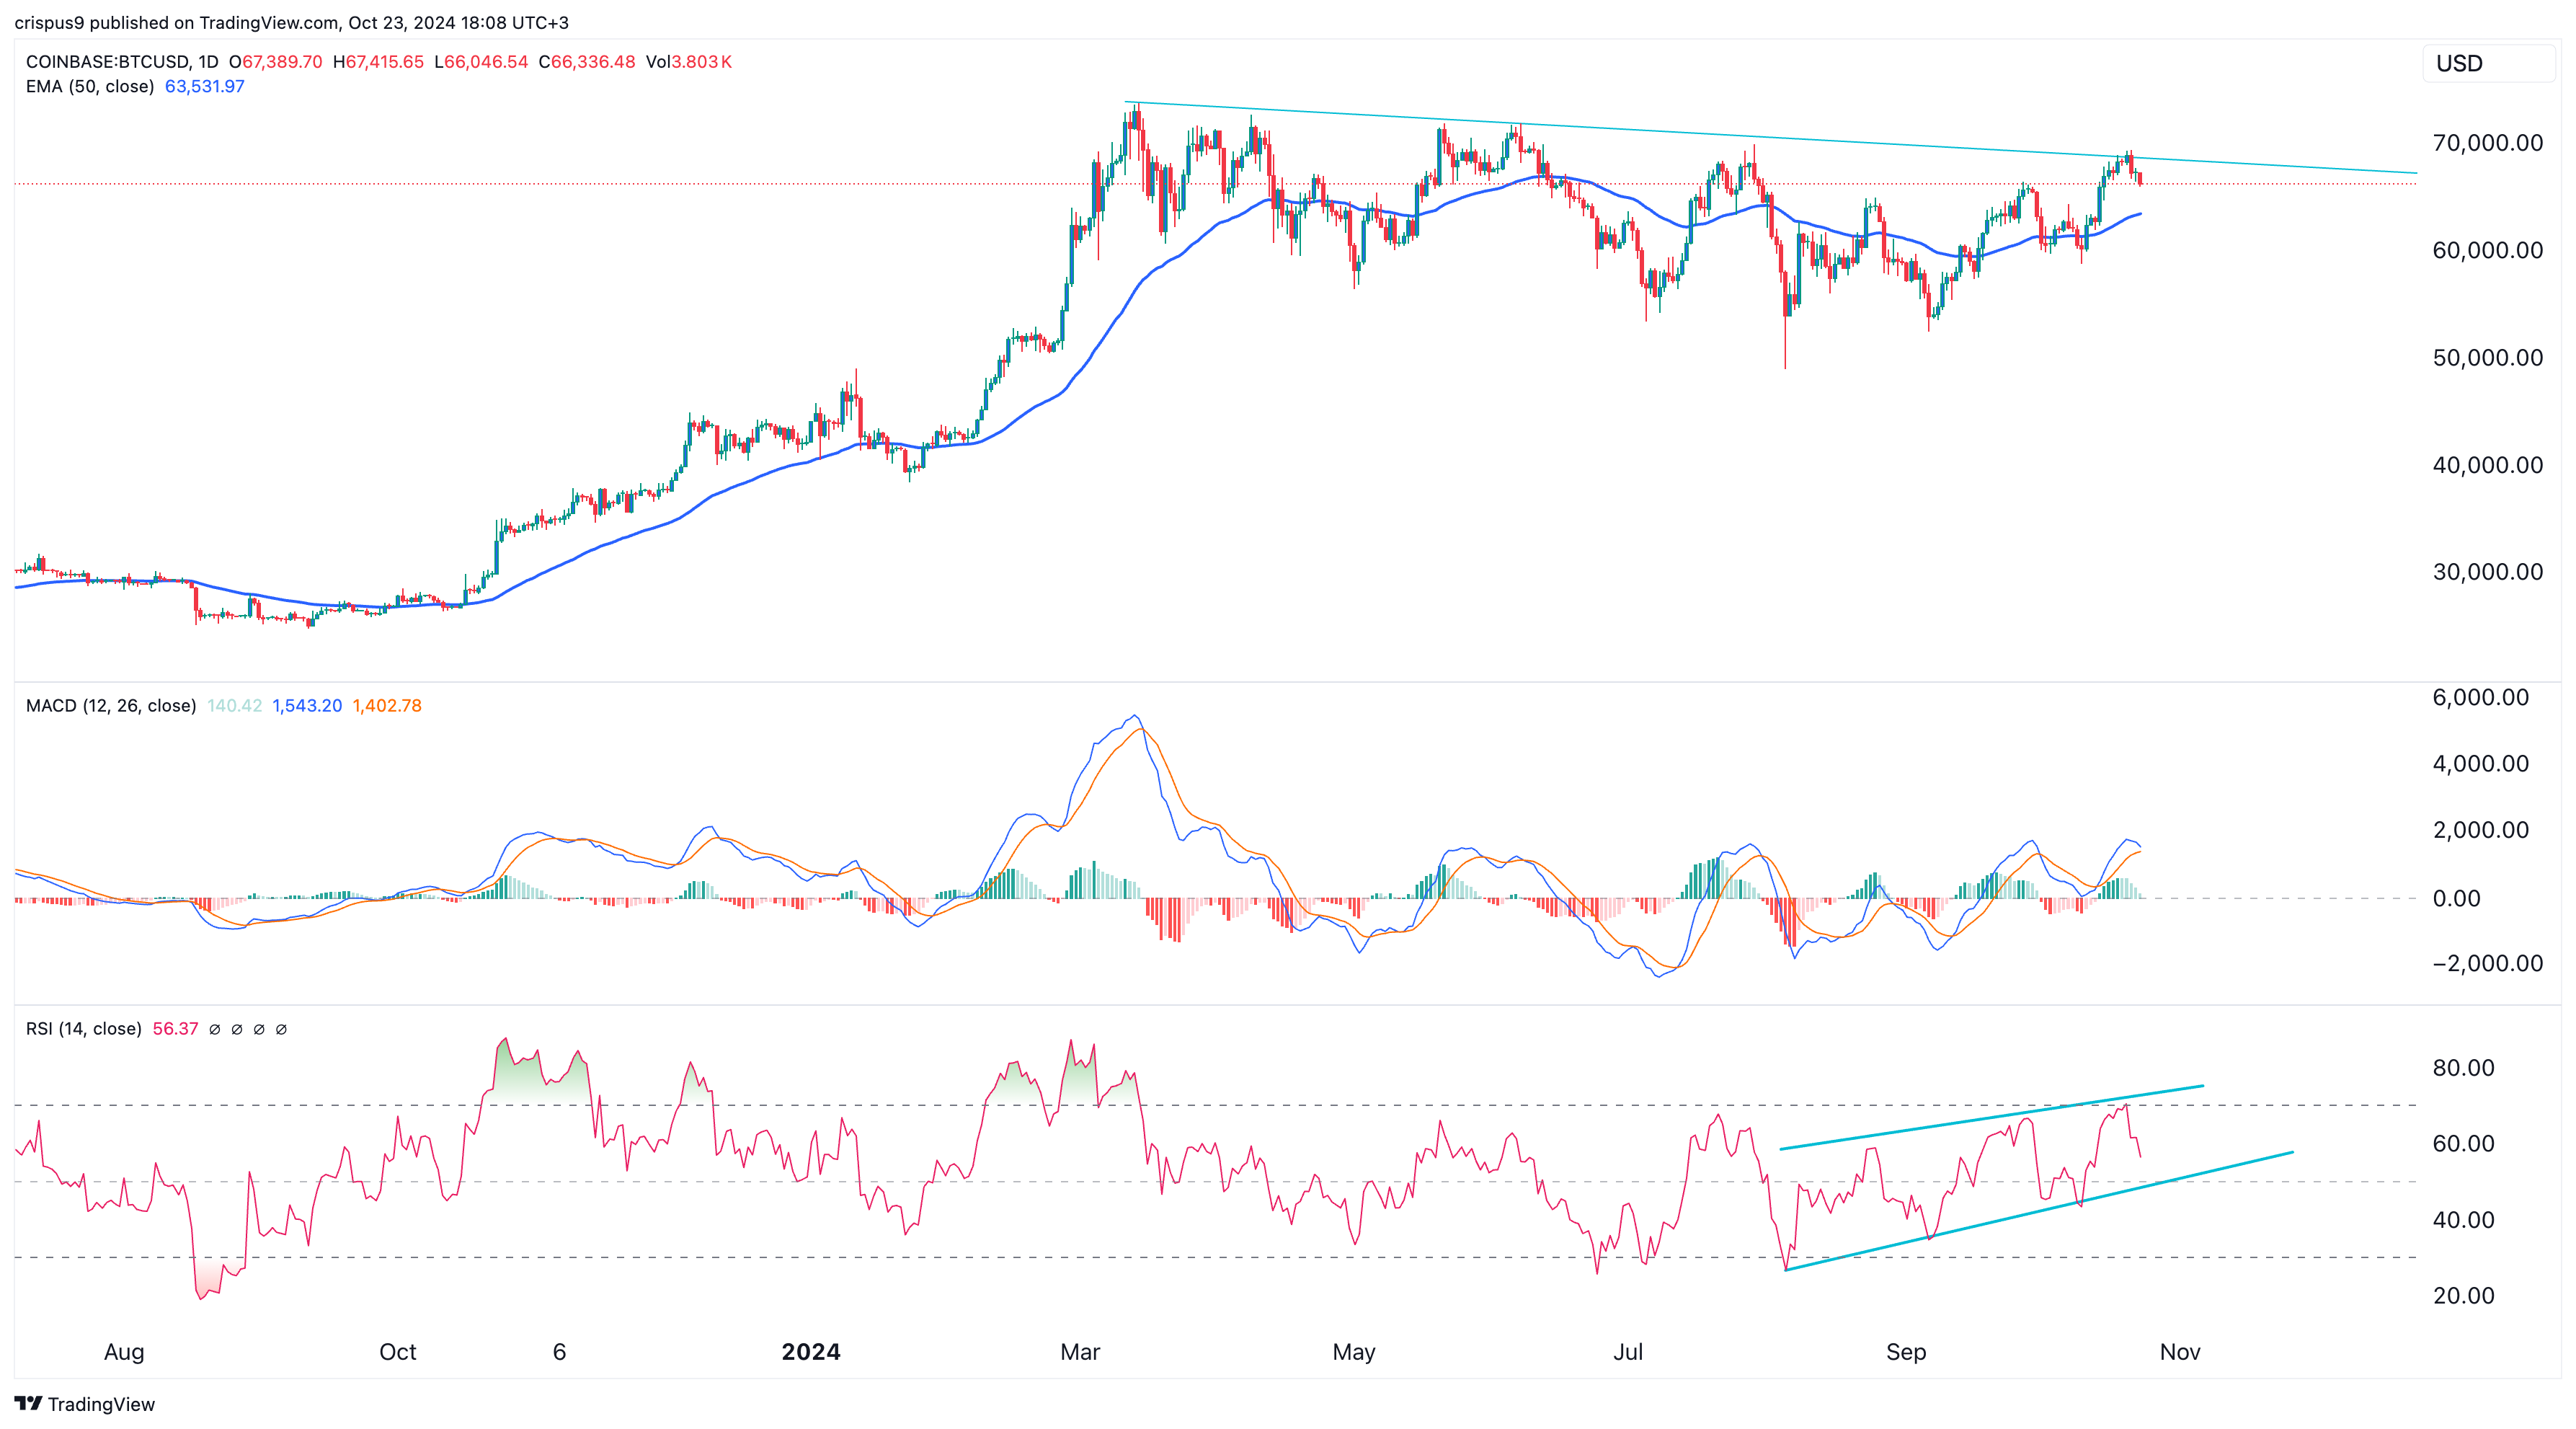Open the USD currency selector

tap(2488, 64)
